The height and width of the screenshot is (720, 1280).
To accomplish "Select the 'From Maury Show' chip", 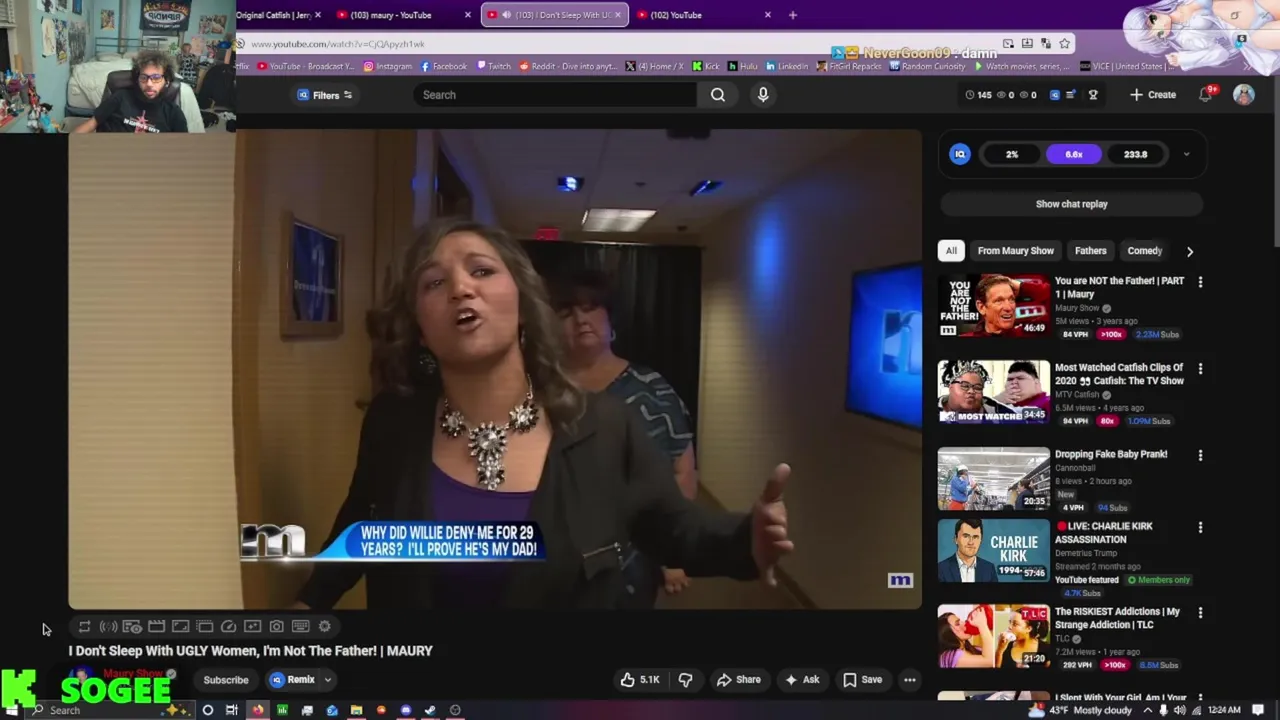I will [1015, 251].
